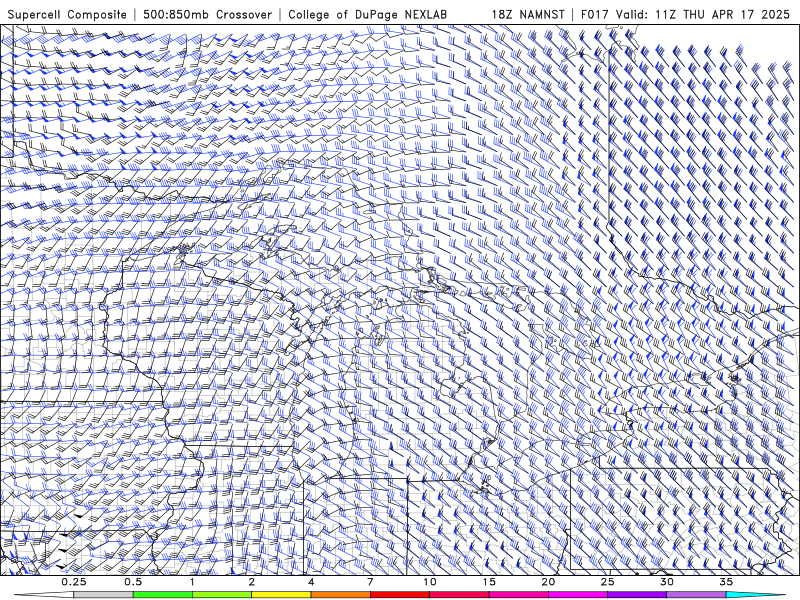The width and height of the screenshot is (800, 600).
Task: Click the 15 value on the color scale
Action: (489, 582)
